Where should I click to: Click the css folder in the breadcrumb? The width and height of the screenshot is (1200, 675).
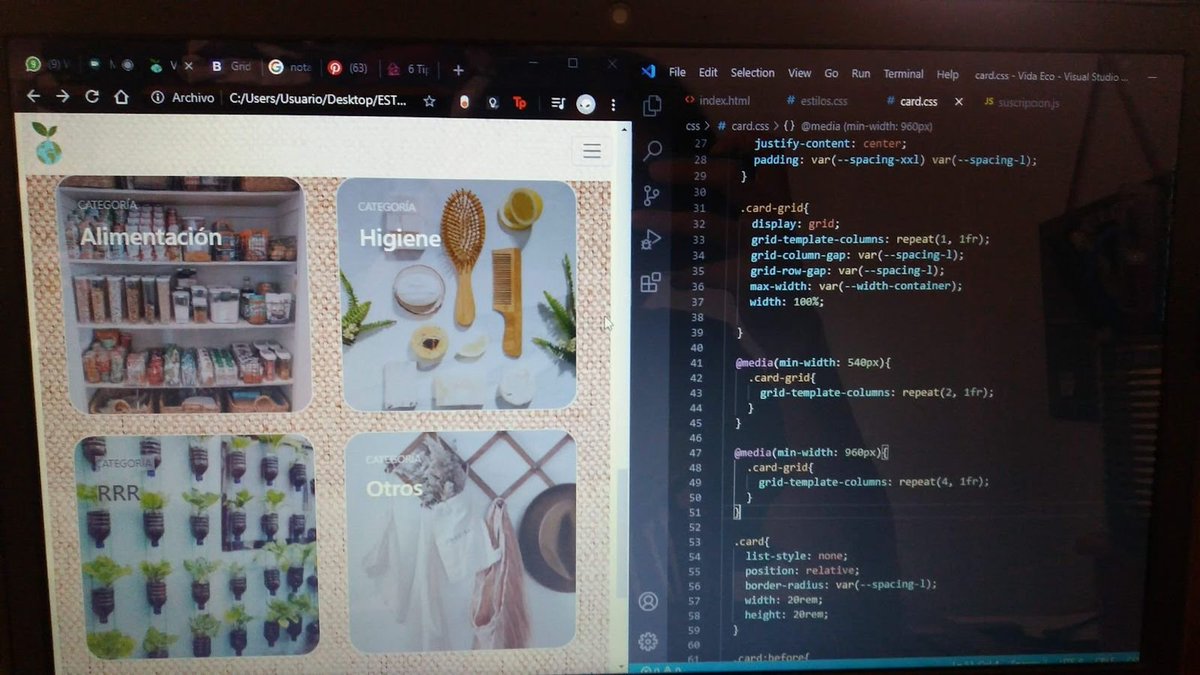(693, 126)
